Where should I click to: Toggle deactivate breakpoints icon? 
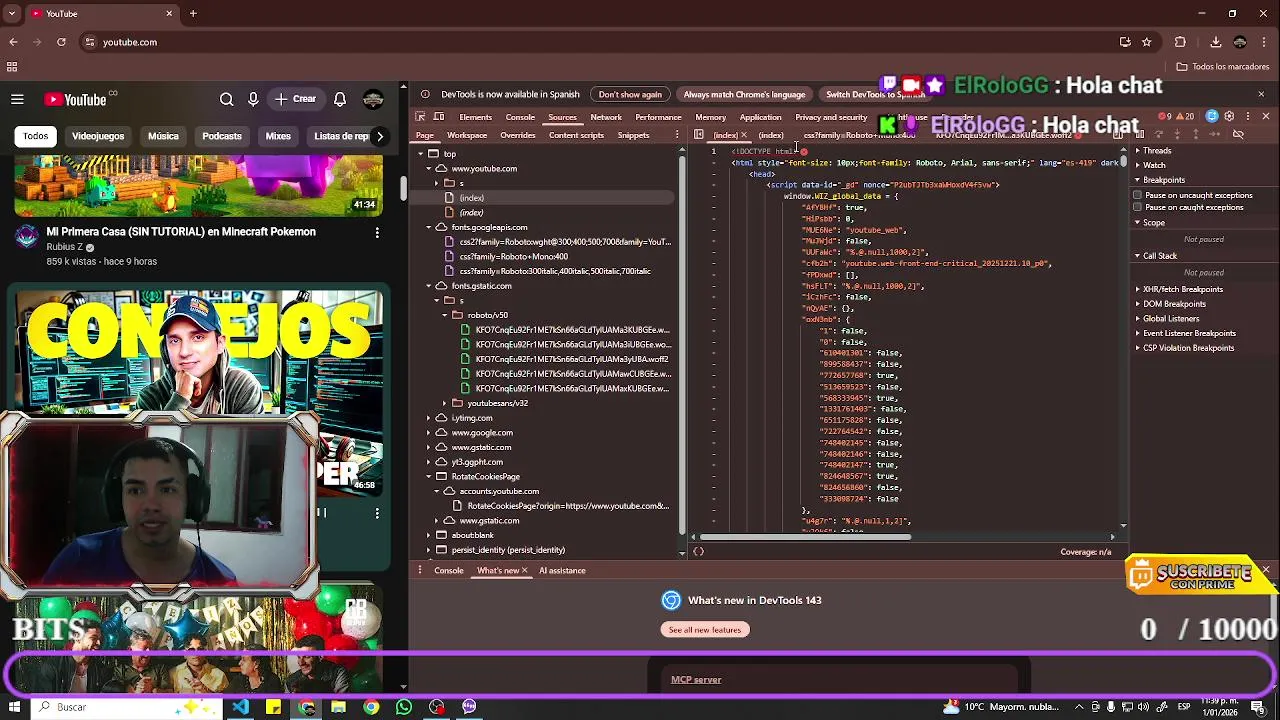(1238, 135)
